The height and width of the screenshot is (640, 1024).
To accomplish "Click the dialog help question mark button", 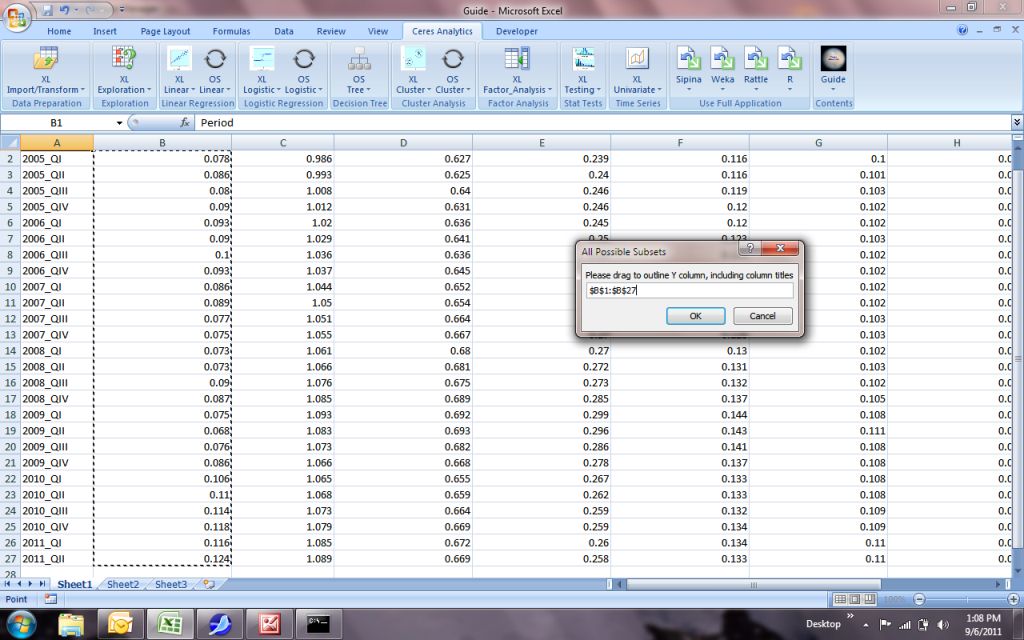I will [750, 248].
